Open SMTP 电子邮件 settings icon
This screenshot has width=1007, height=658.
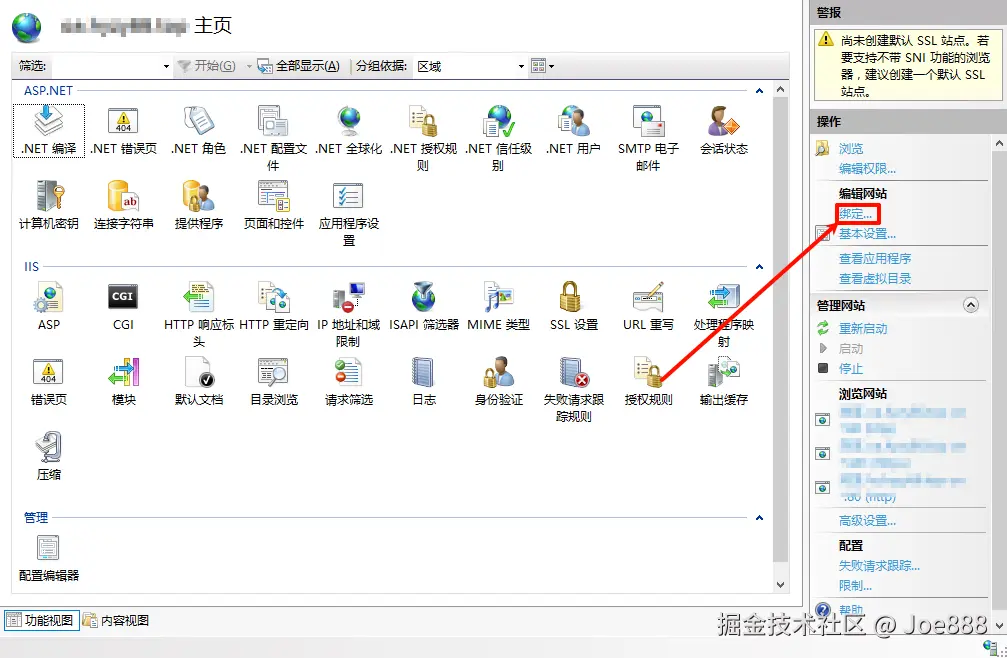click(x=648, y=121)
